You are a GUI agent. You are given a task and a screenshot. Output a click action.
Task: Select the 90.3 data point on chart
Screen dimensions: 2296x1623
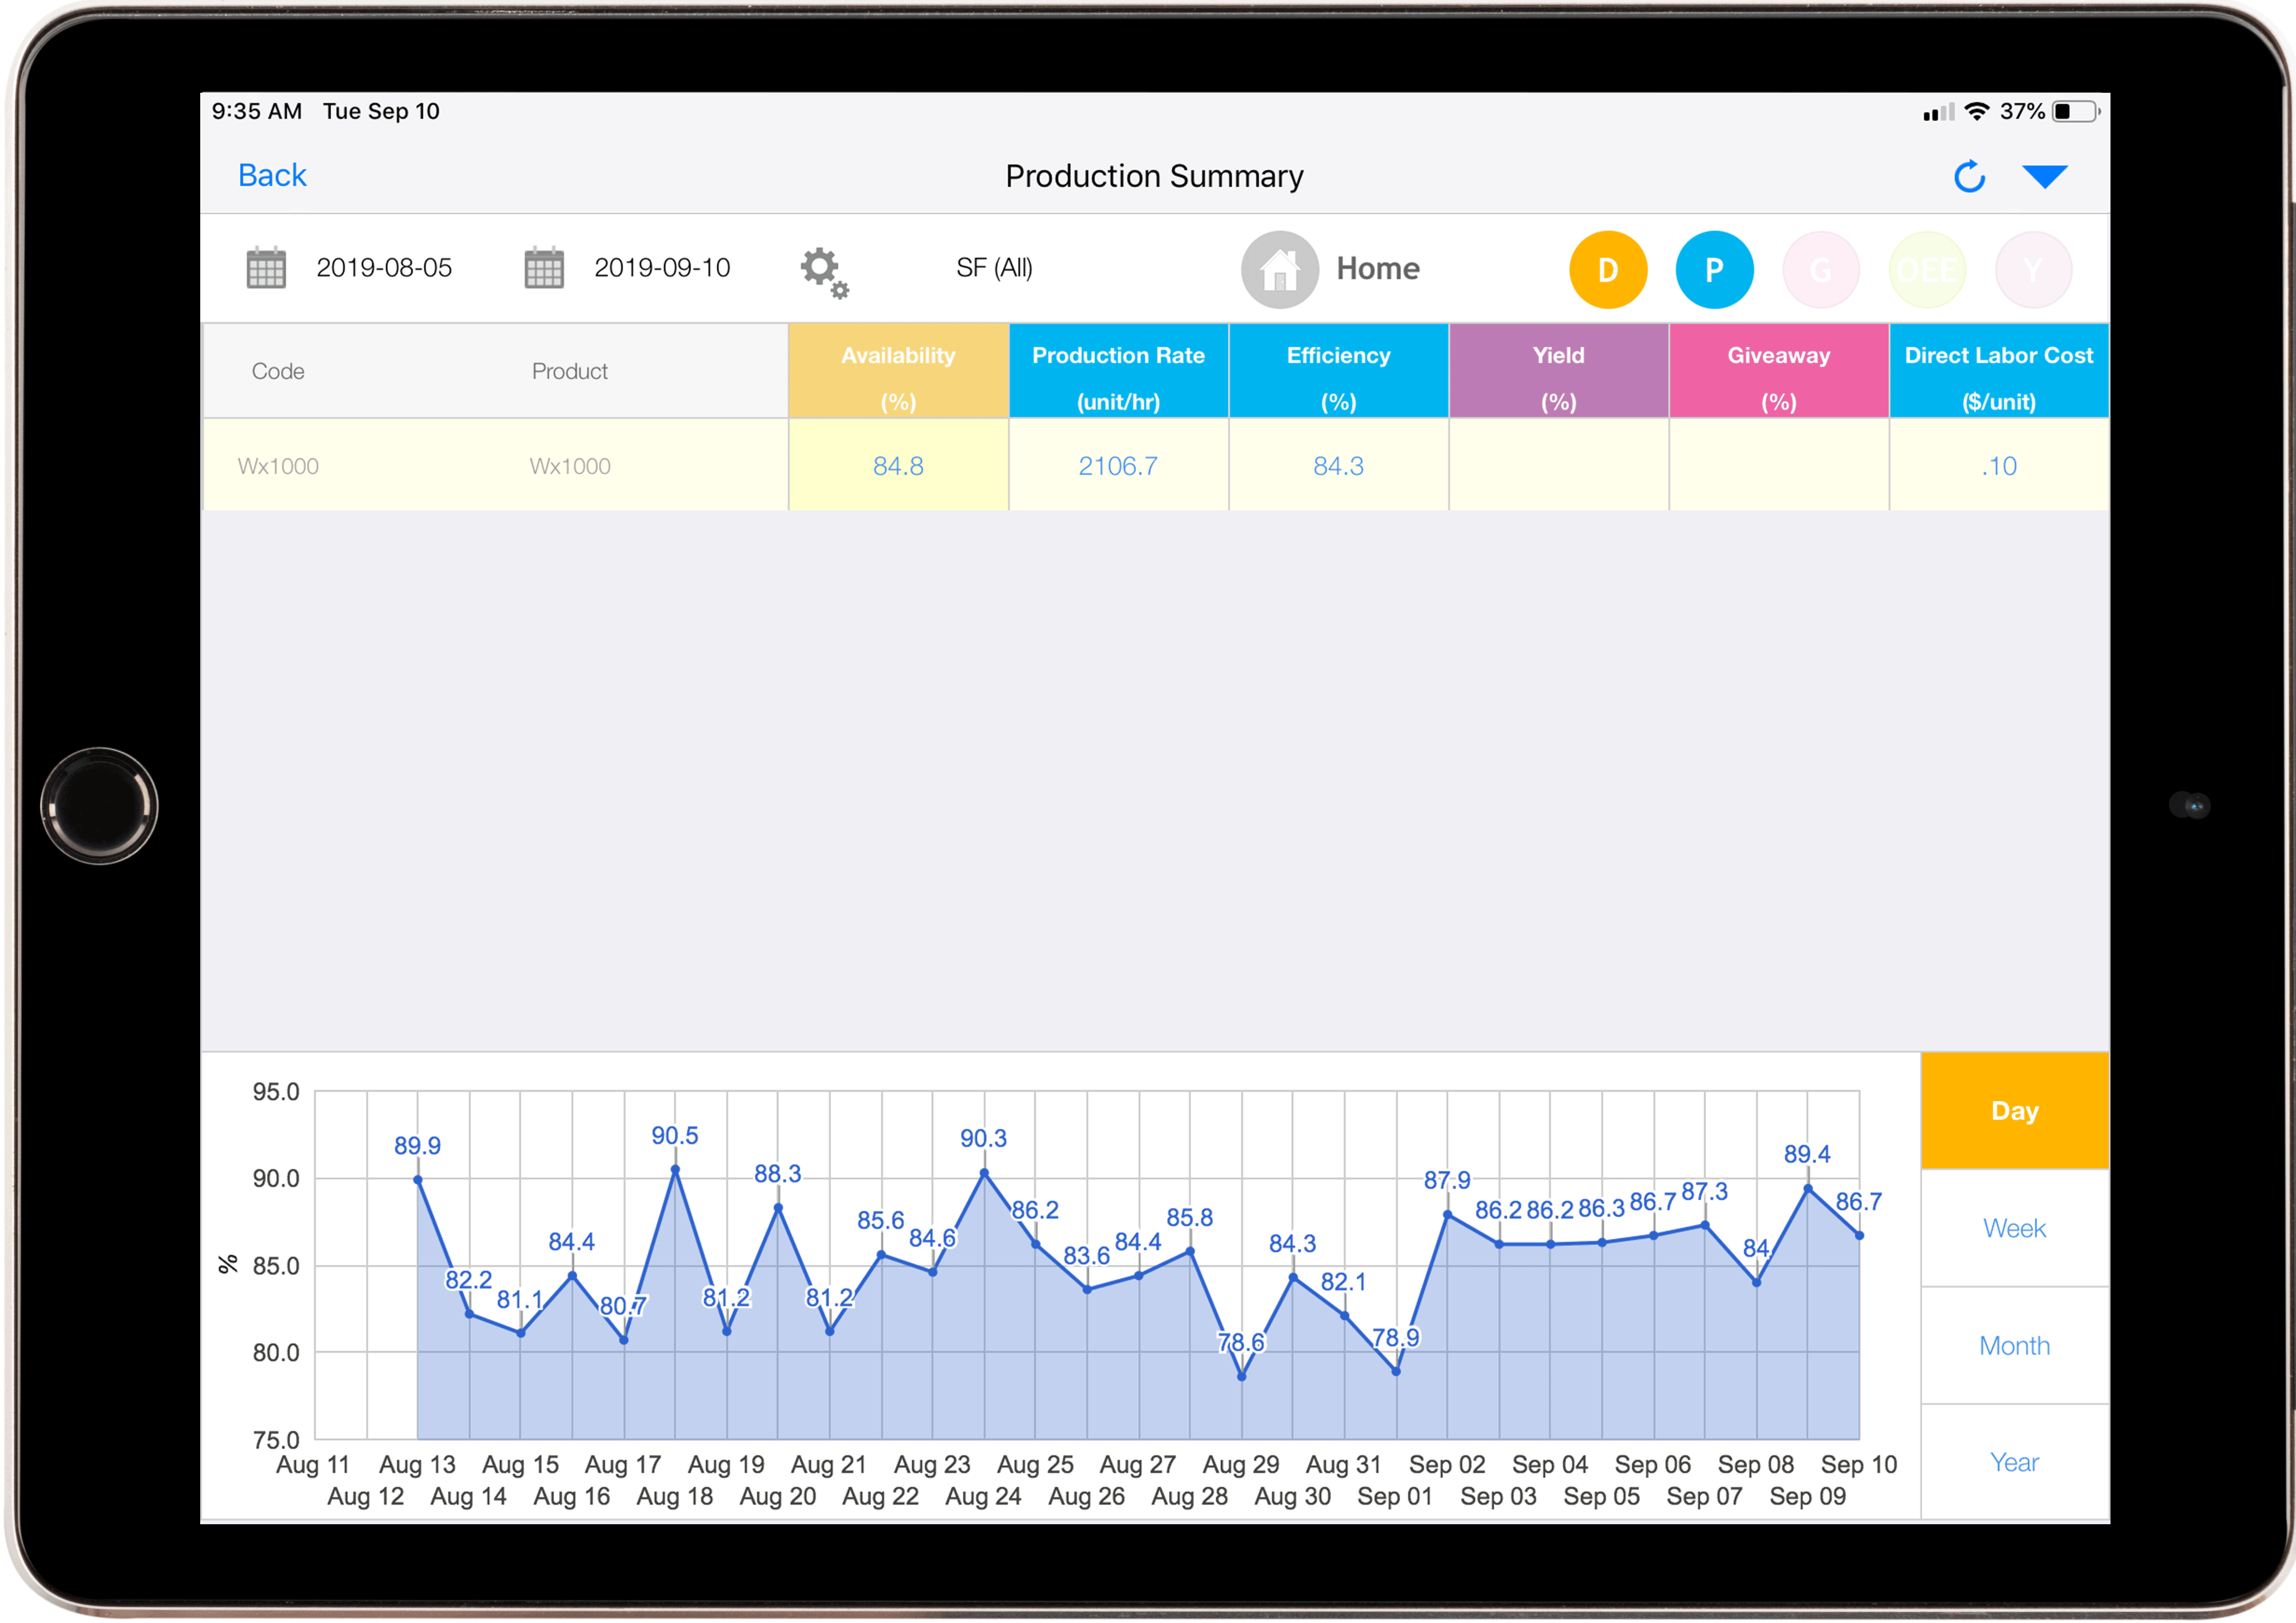pyautogui.click(x=984, y=1173)
